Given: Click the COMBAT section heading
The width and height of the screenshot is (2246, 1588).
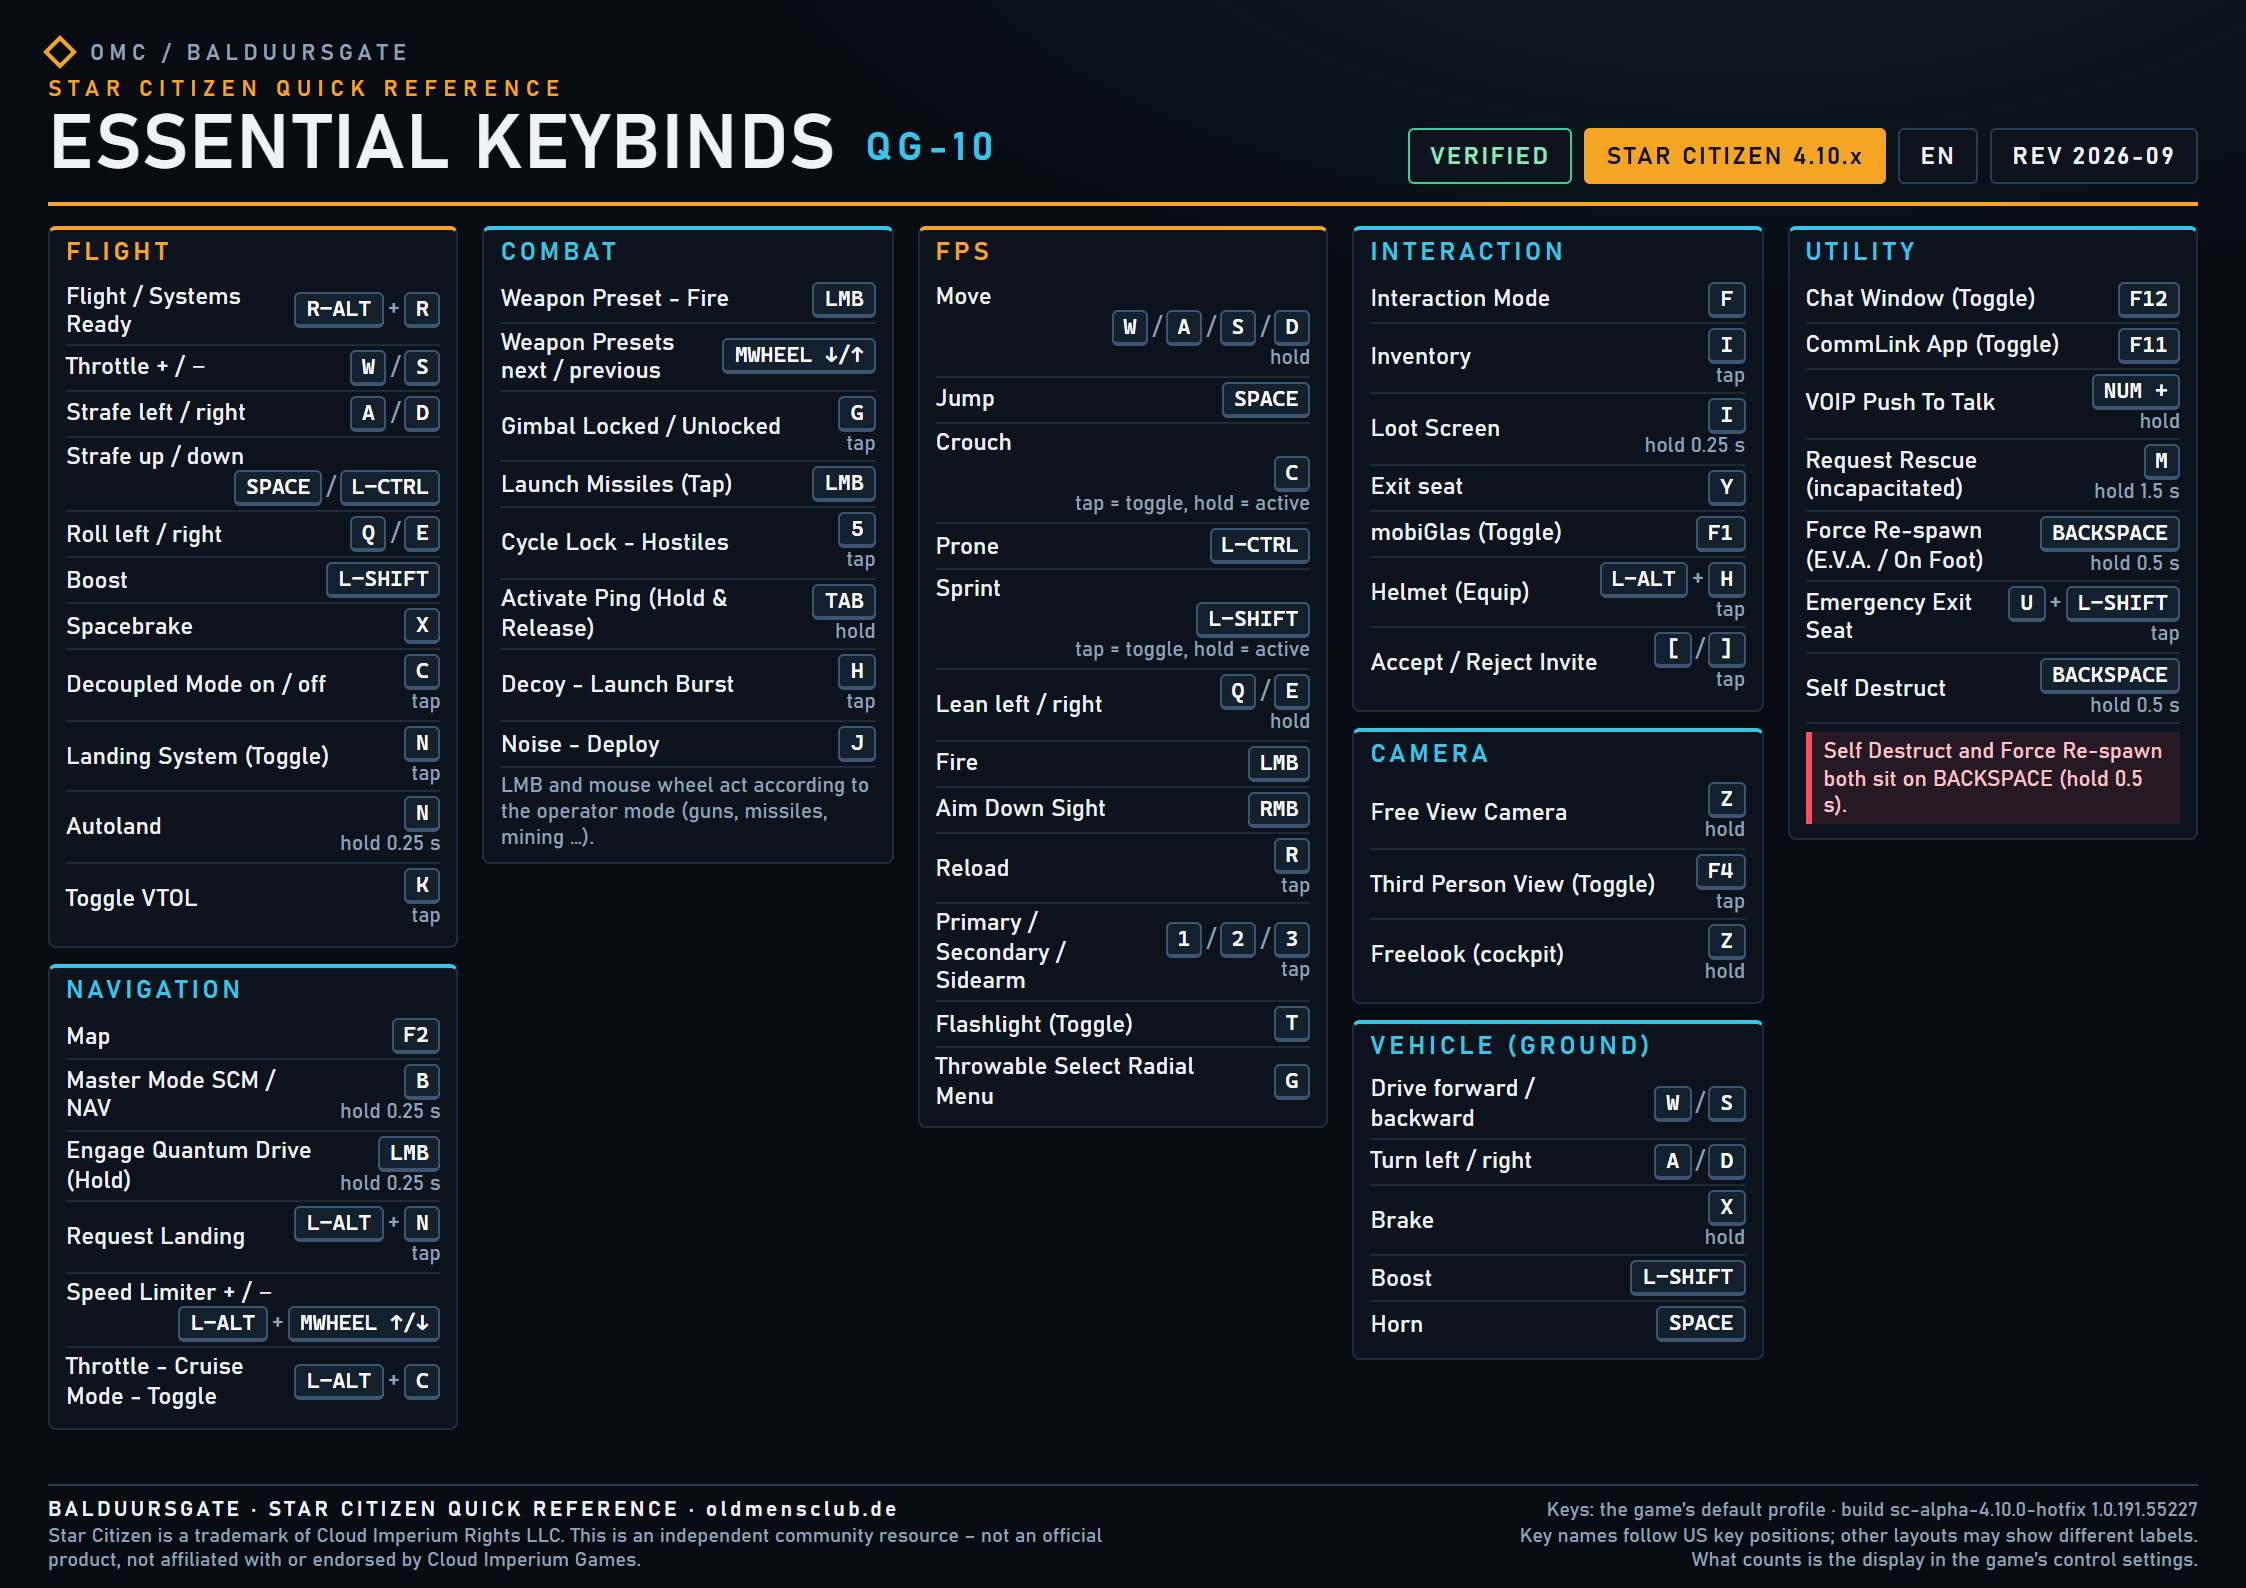Looking at the screenshot, I should click(559, 252).
